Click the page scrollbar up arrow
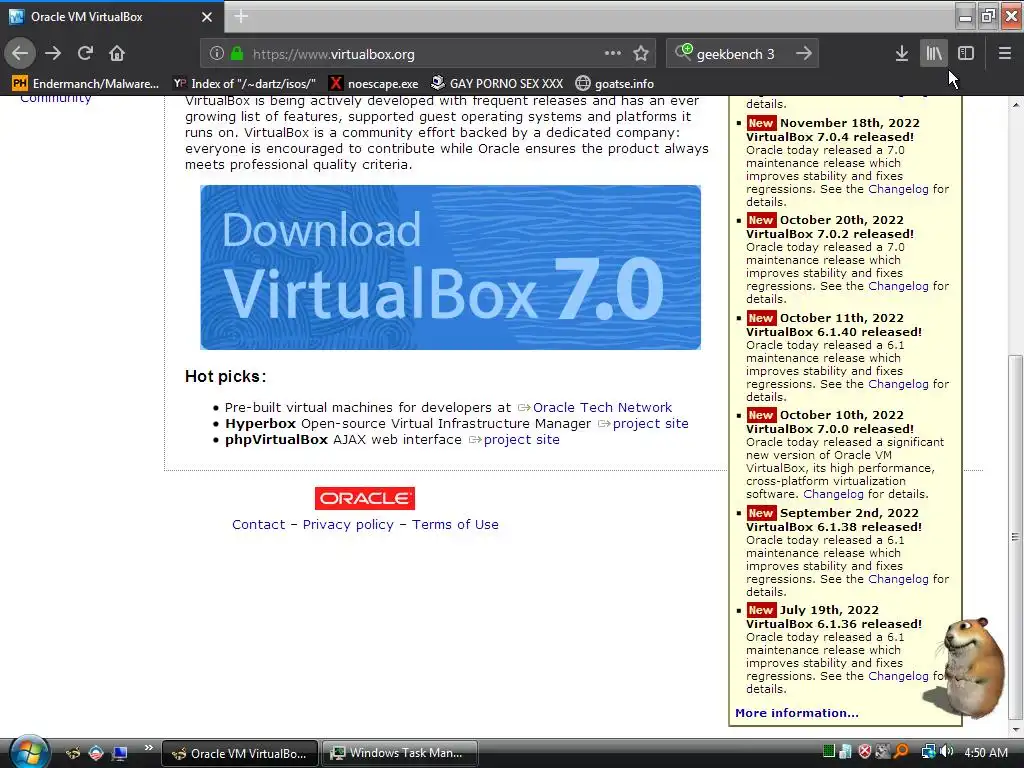 point(1016,104)
